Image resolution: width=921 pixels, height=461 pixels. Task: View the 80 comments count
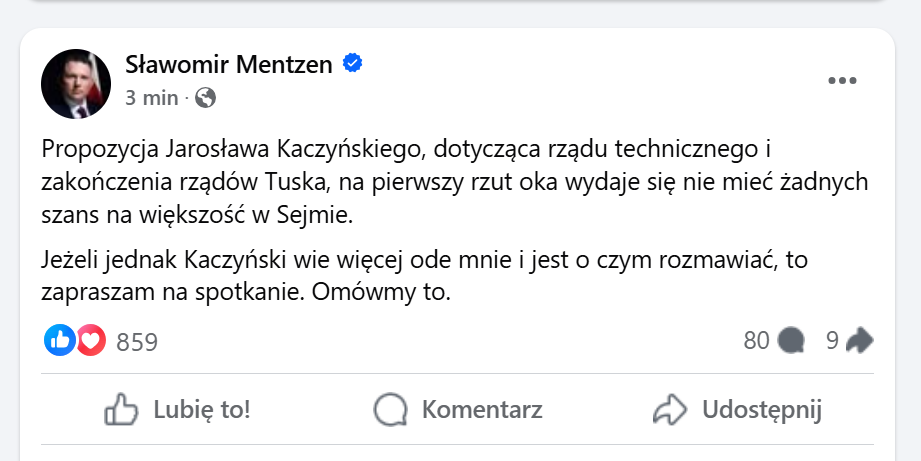(756, 341)
